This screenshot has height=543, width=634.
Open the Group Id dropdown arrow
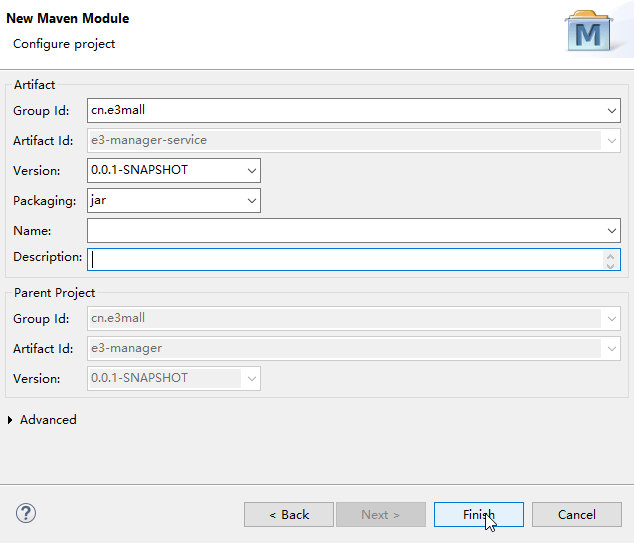click(x=611, y=110)
